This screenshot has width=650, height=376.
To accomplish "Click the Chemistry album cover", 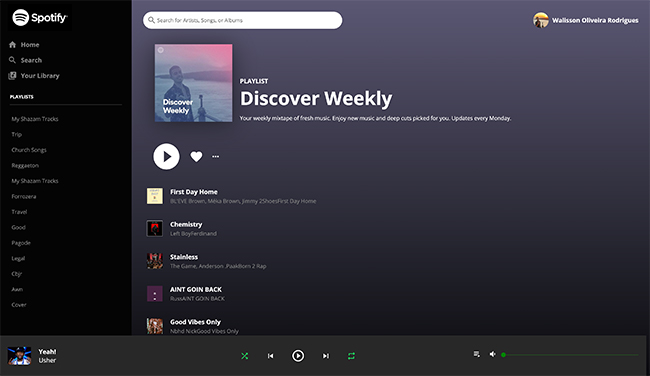I will pos(155,228).
